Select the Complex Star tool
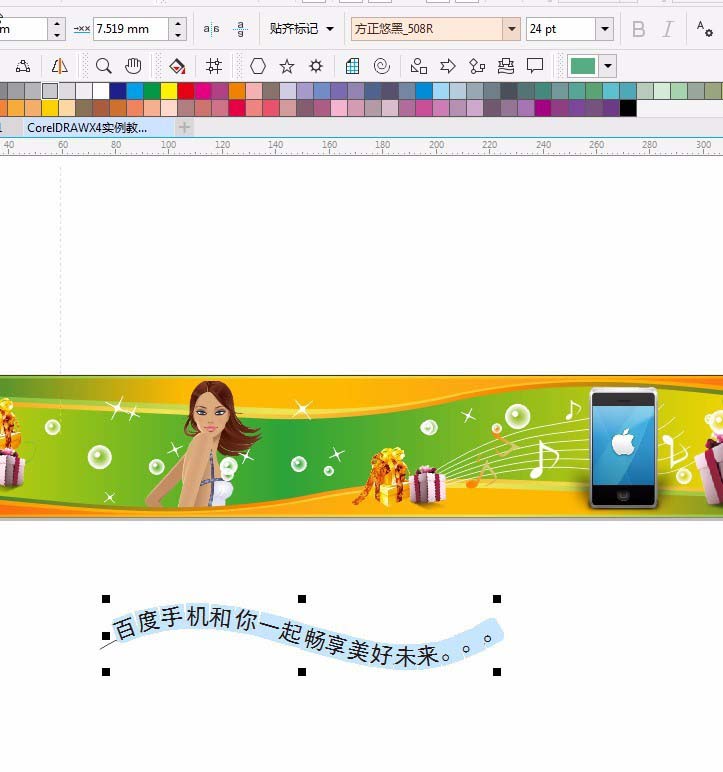This screenshot has height=772, width=723. click(x=316, y=66)
